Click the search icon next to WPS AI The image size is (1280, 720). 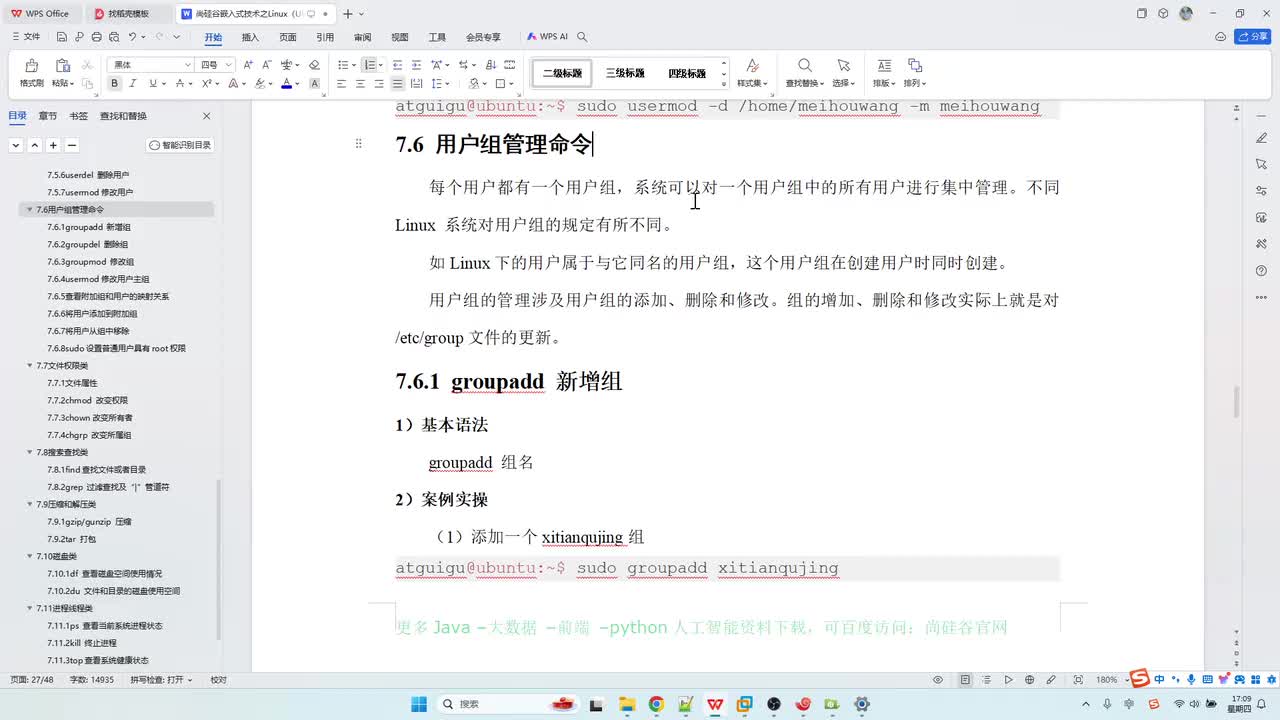582,37
